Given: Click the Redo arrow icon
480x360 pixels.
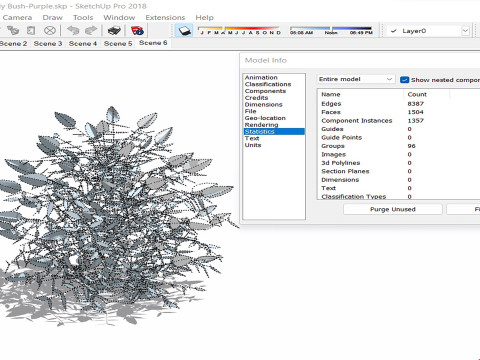Looking at the screenshot, I should [91, 31].
